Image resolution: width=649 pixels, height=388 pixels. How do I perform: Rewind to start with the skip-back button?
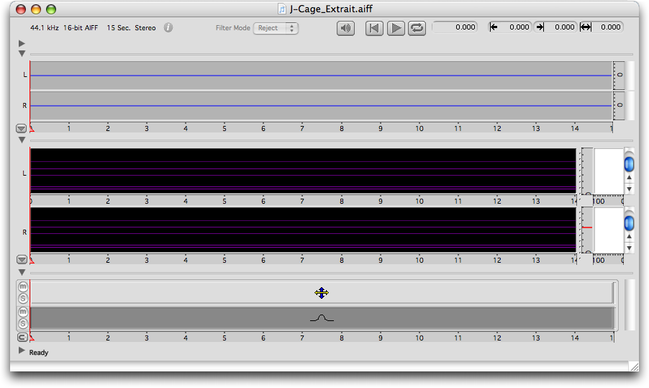374,28
